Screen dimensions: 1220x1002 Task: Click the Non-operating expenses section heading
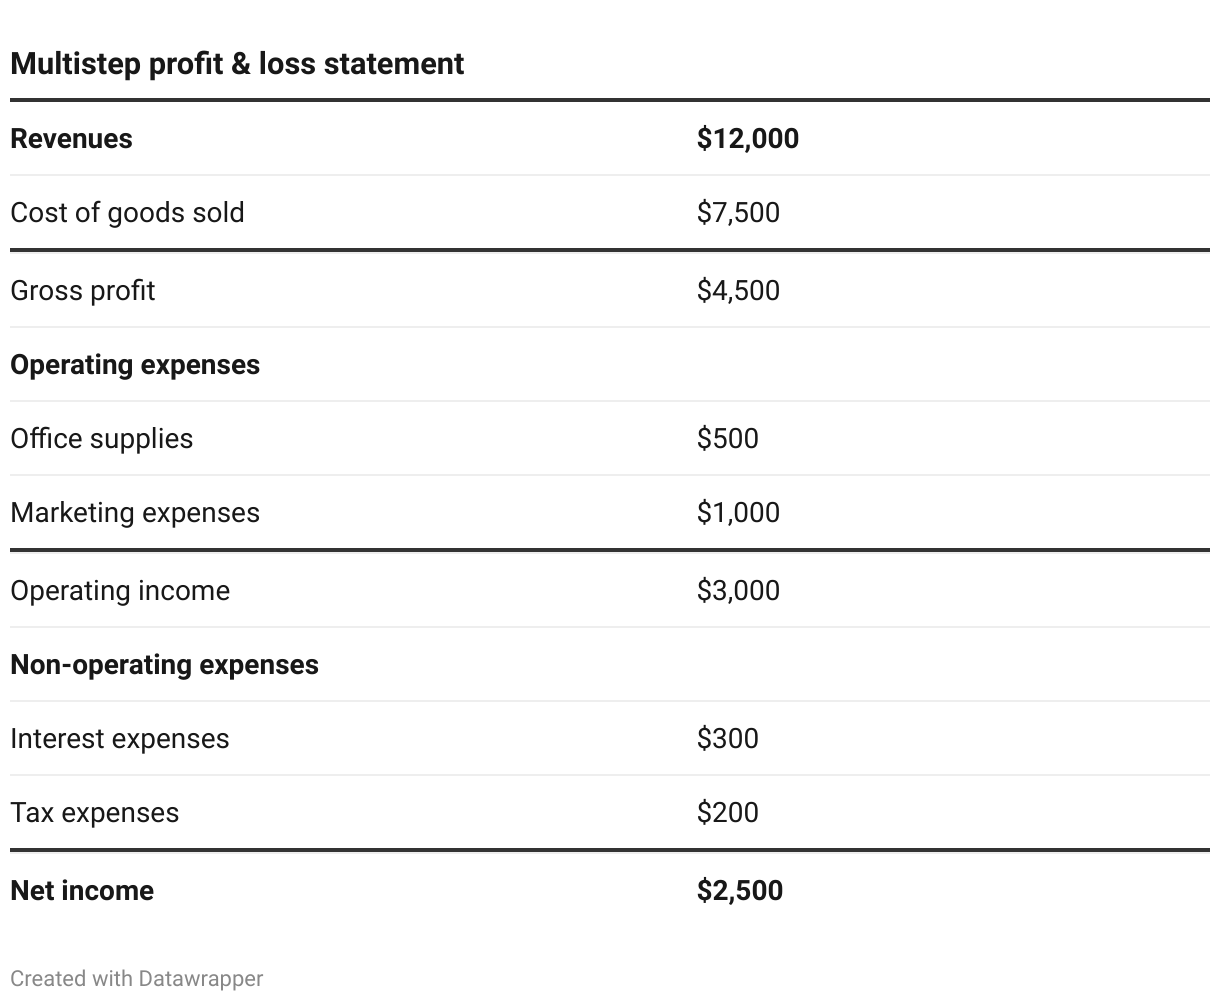tap(164, 664)
